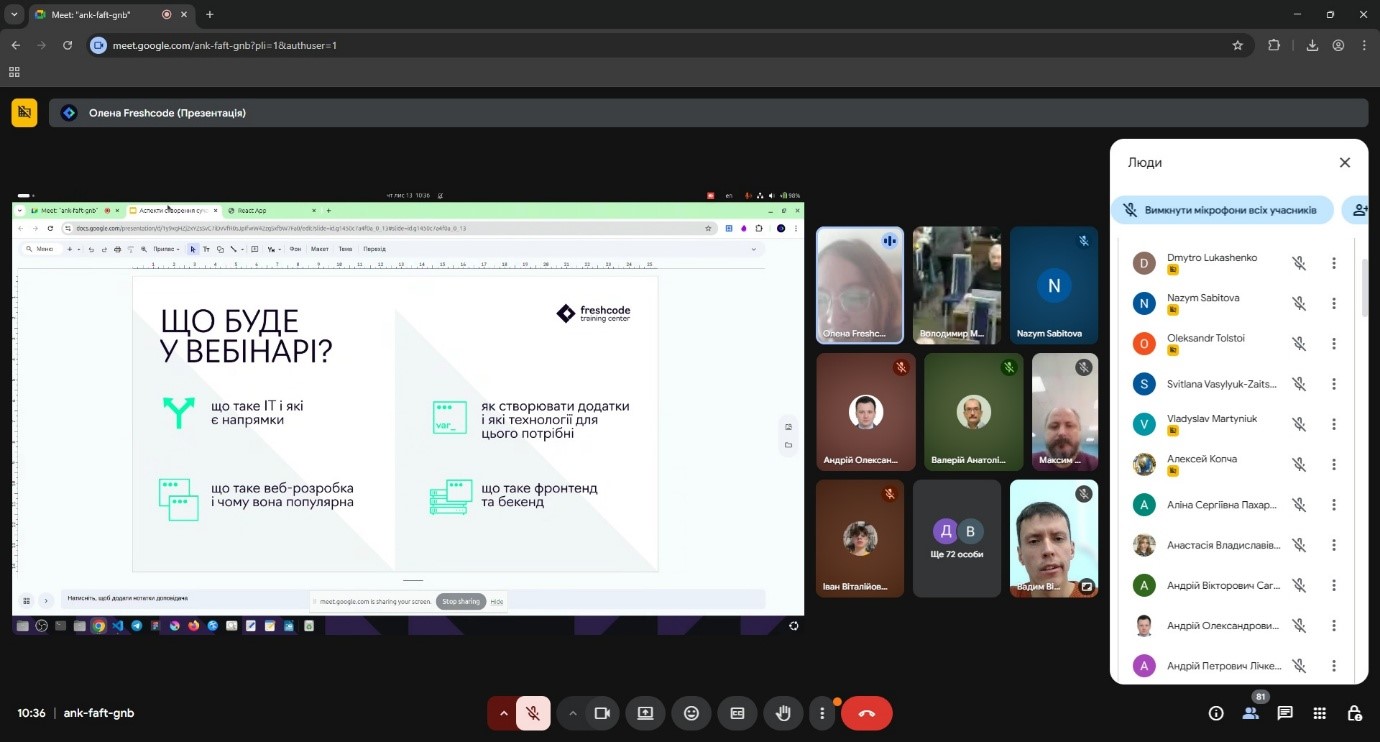Toggle the raise hand button
Viewport: 1380px width, 742px height.
784,713
